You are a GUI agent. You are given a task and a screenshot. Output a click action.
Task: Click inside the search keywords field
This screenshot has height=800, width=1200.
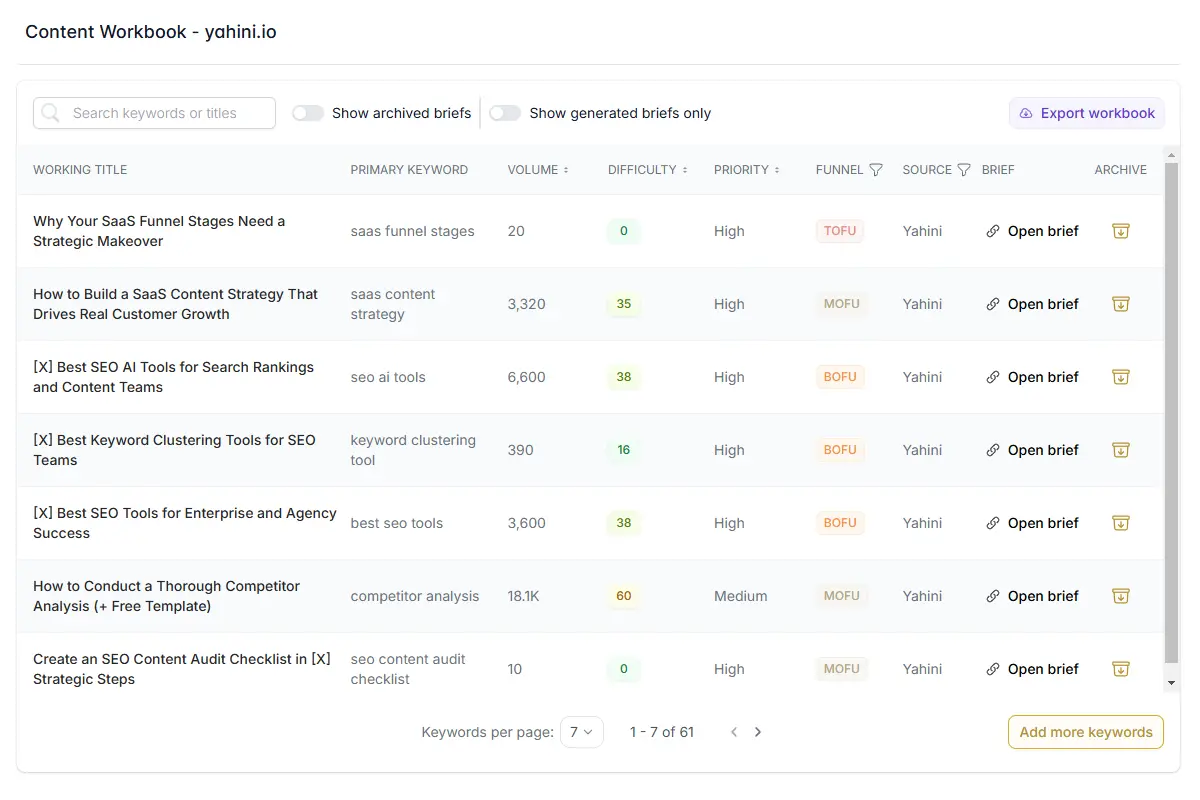coord(160,113)
